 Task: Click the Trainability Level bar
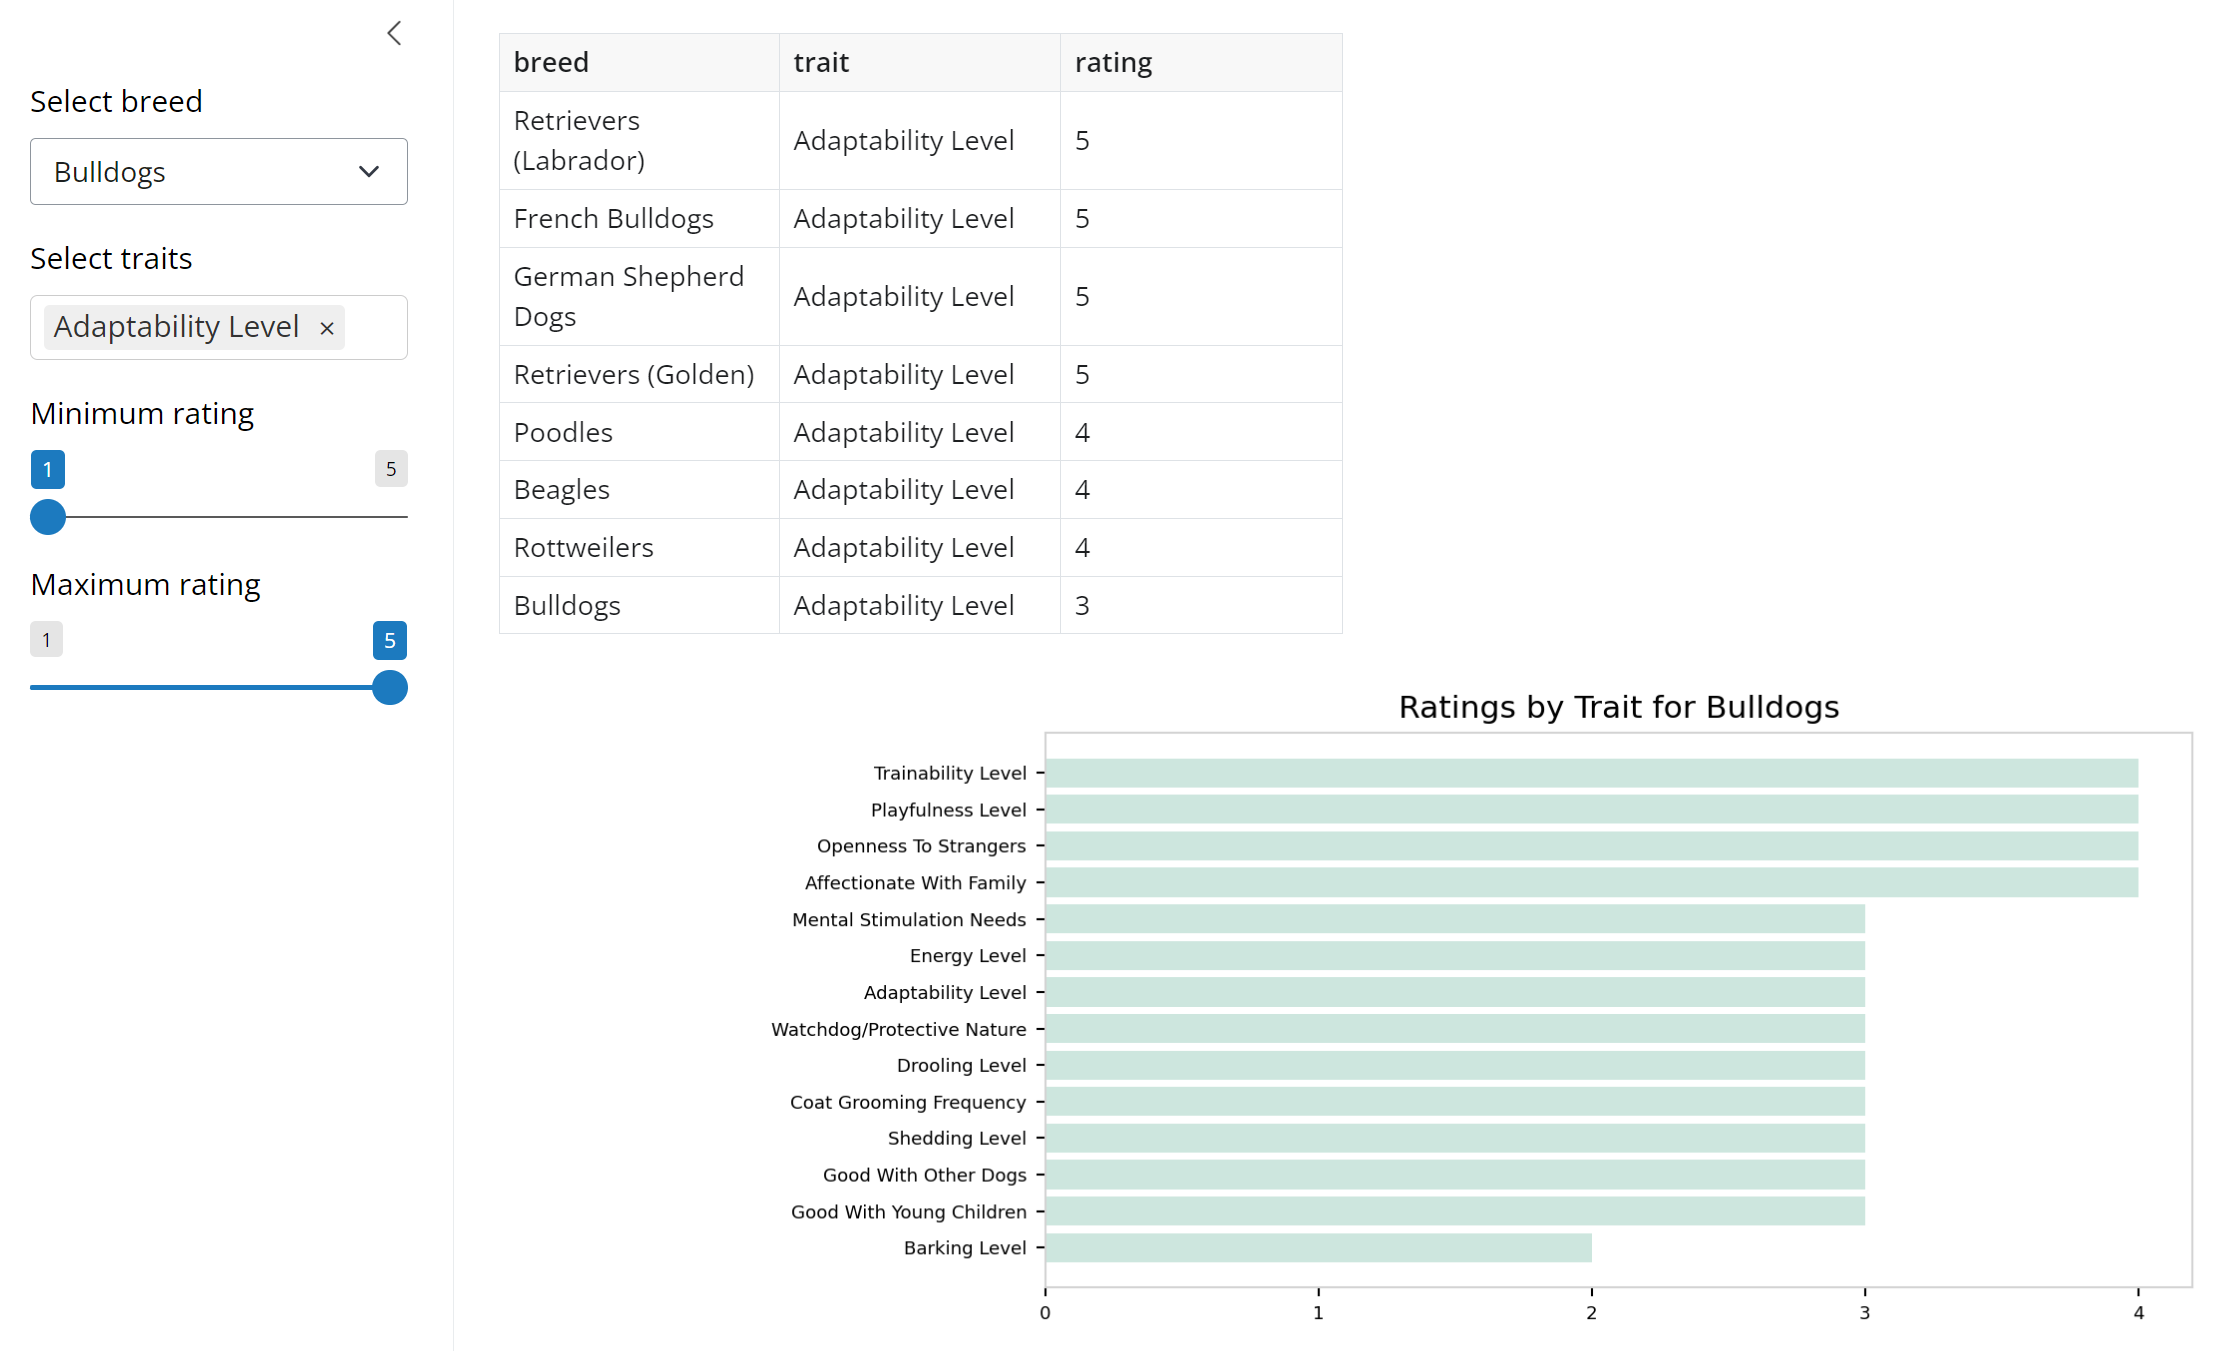[x=1590, y=772]
